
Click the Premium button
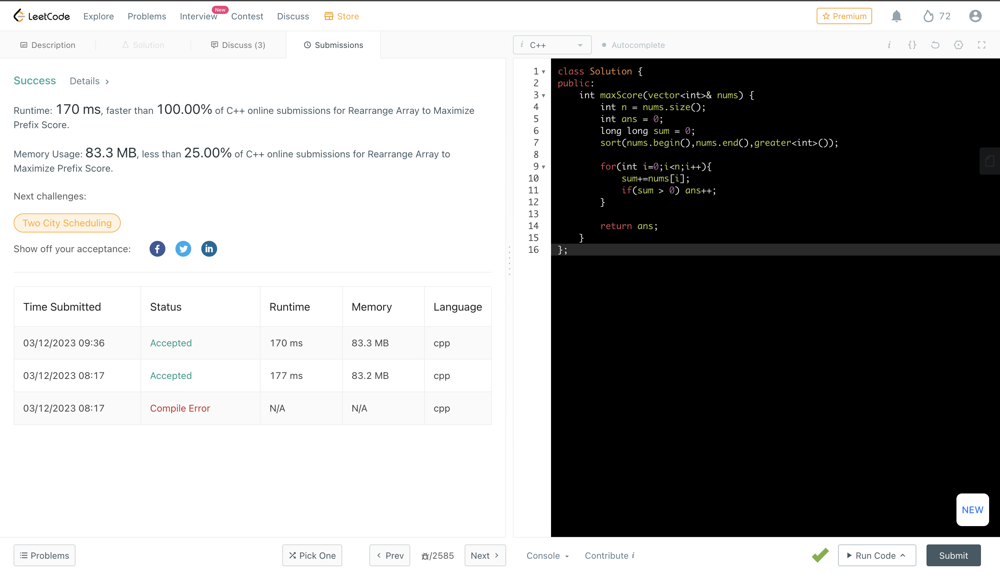pos(844,16)
